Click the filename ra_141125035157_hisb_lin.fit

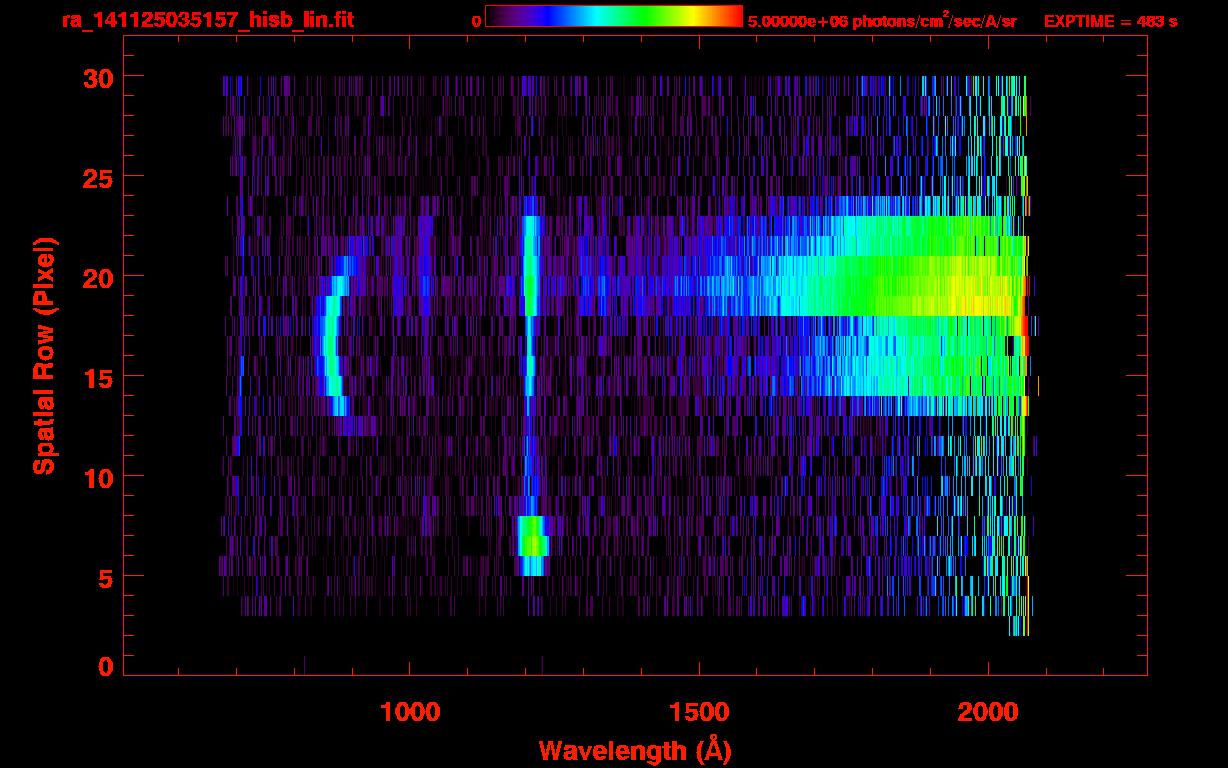click(x=208, y=20)
